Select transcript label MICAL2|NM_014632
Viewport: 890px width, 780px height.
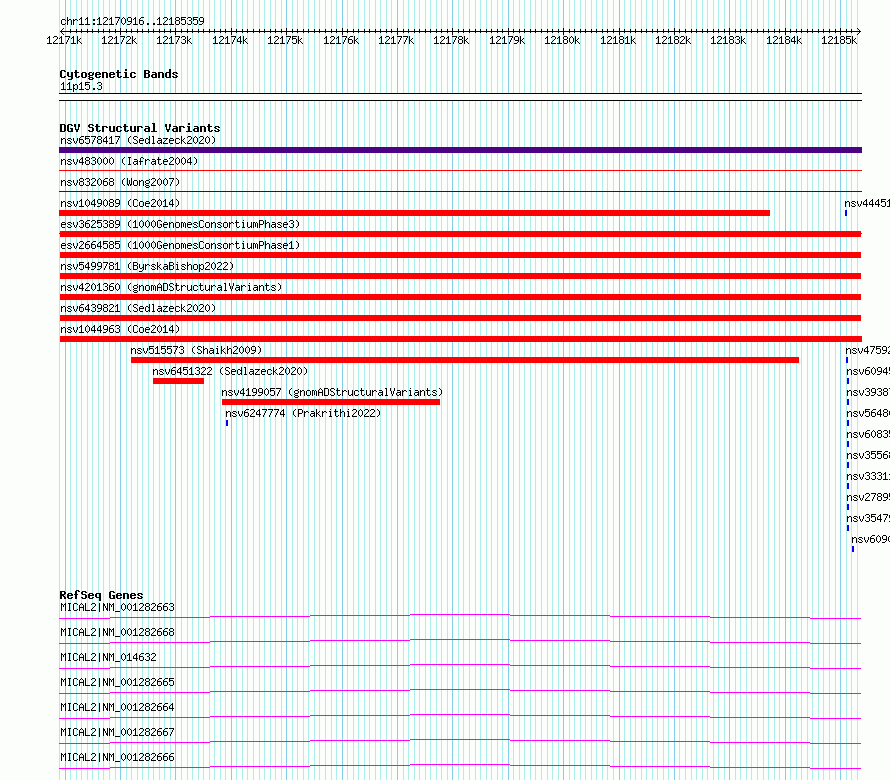click(x=108, y=657)
